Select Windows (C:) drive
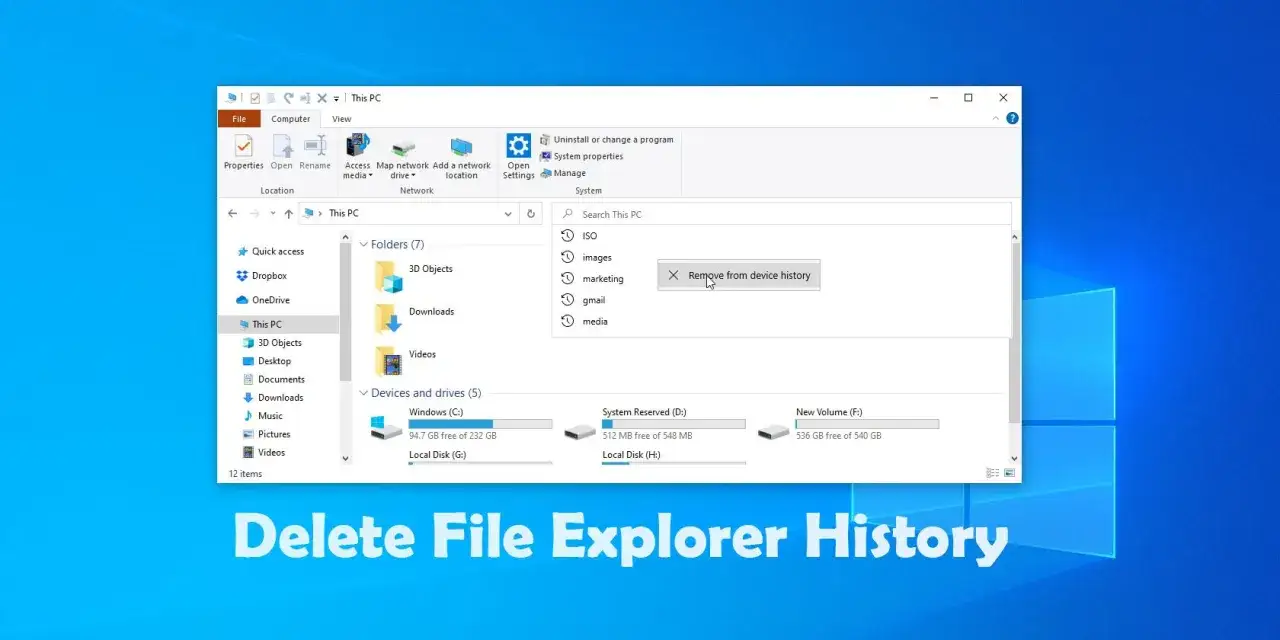 pyautogui.click(x=461, y=424)
